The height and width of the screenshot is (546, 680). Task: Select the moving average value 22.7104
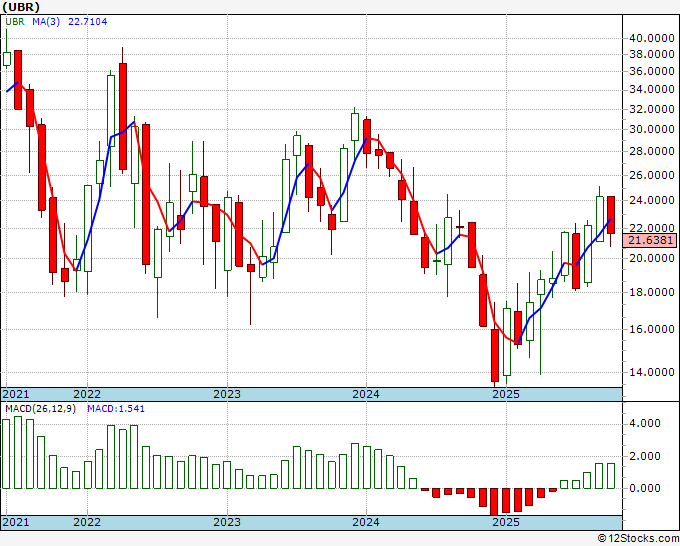[88, 22]
